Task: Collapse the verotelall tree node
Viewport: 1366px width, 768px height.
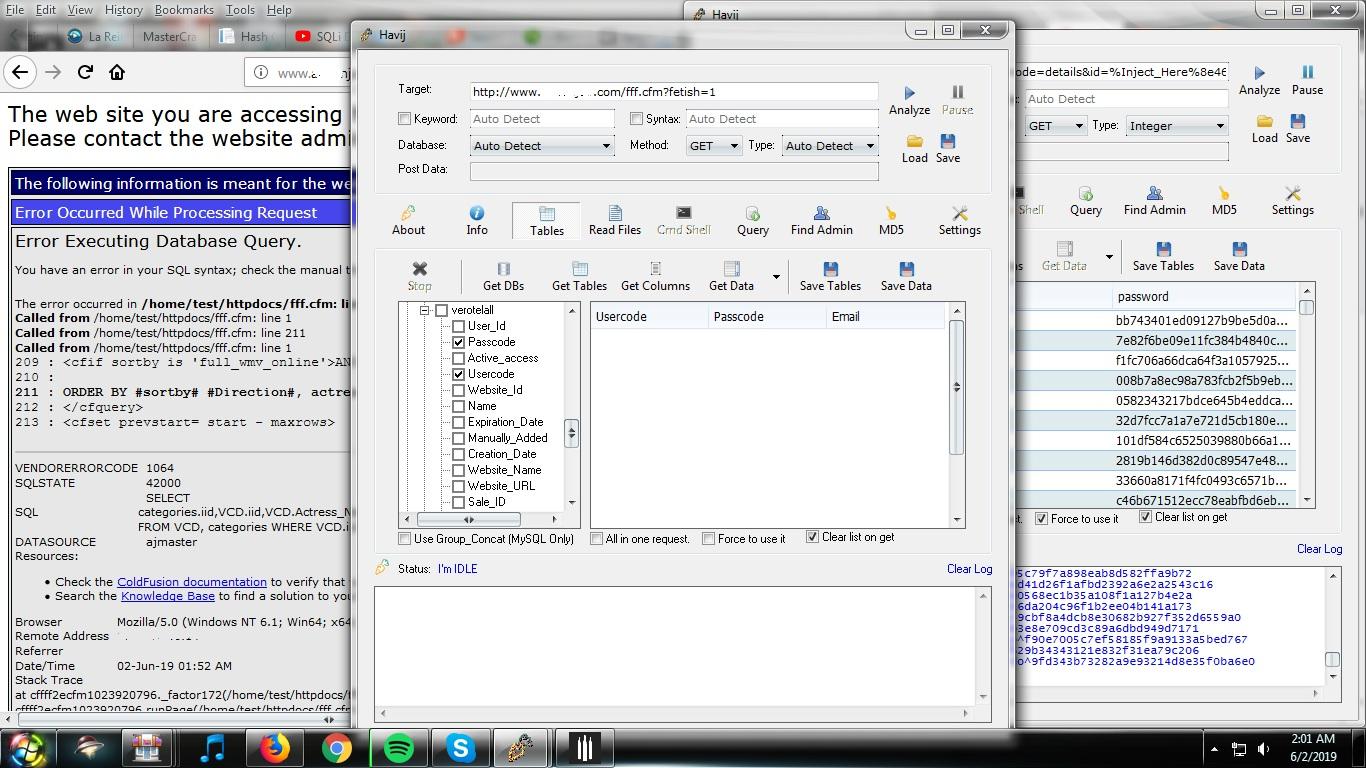Action: (425, 310)
